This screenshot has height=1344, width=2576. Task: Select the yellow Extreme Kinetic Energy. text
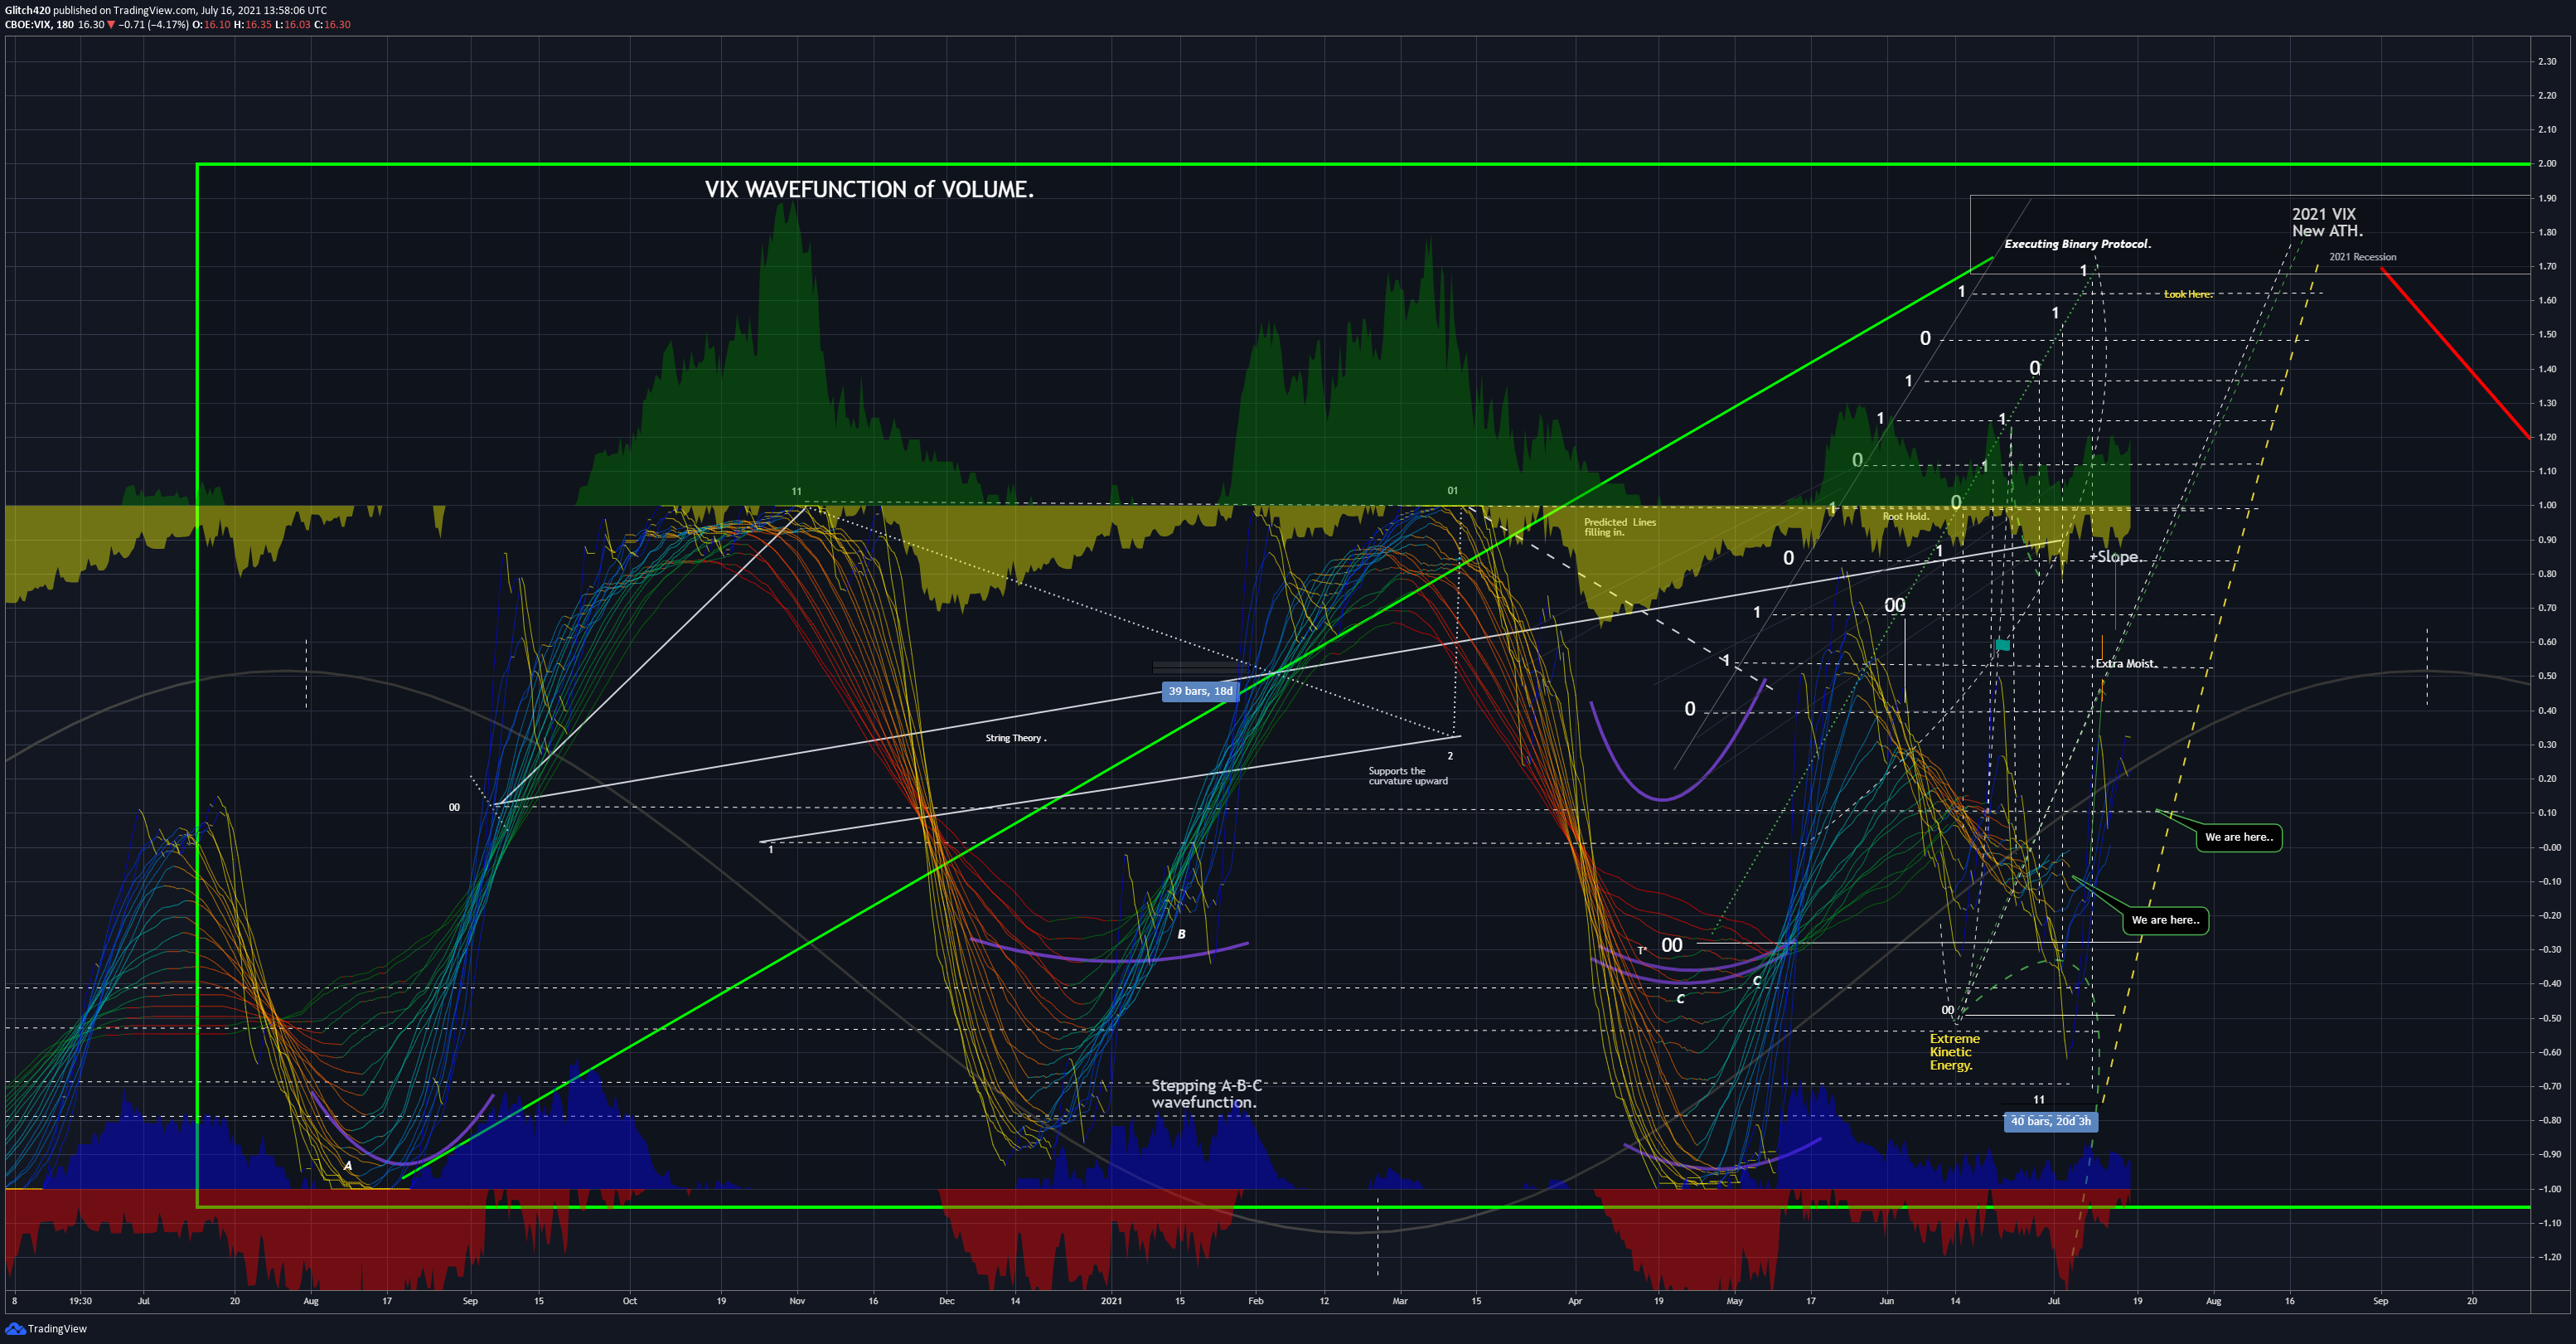tap(1954, 1052)
